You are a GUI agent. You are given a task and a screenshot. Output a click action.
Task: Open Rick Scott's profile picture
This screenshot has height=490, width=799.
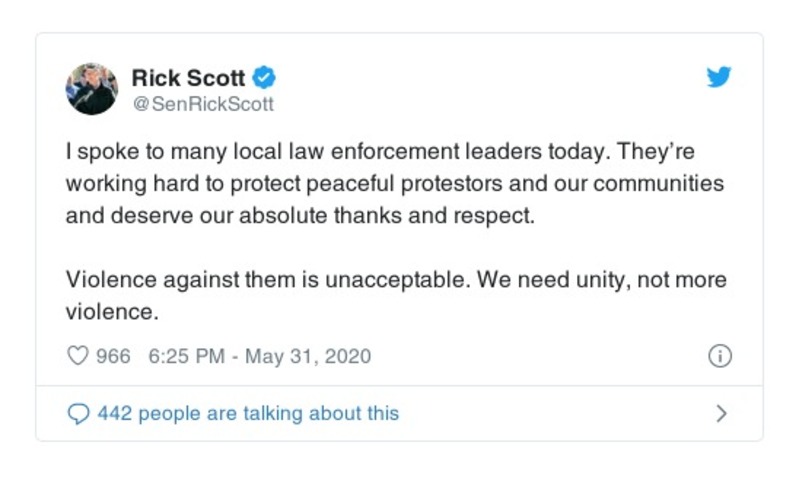92,89
